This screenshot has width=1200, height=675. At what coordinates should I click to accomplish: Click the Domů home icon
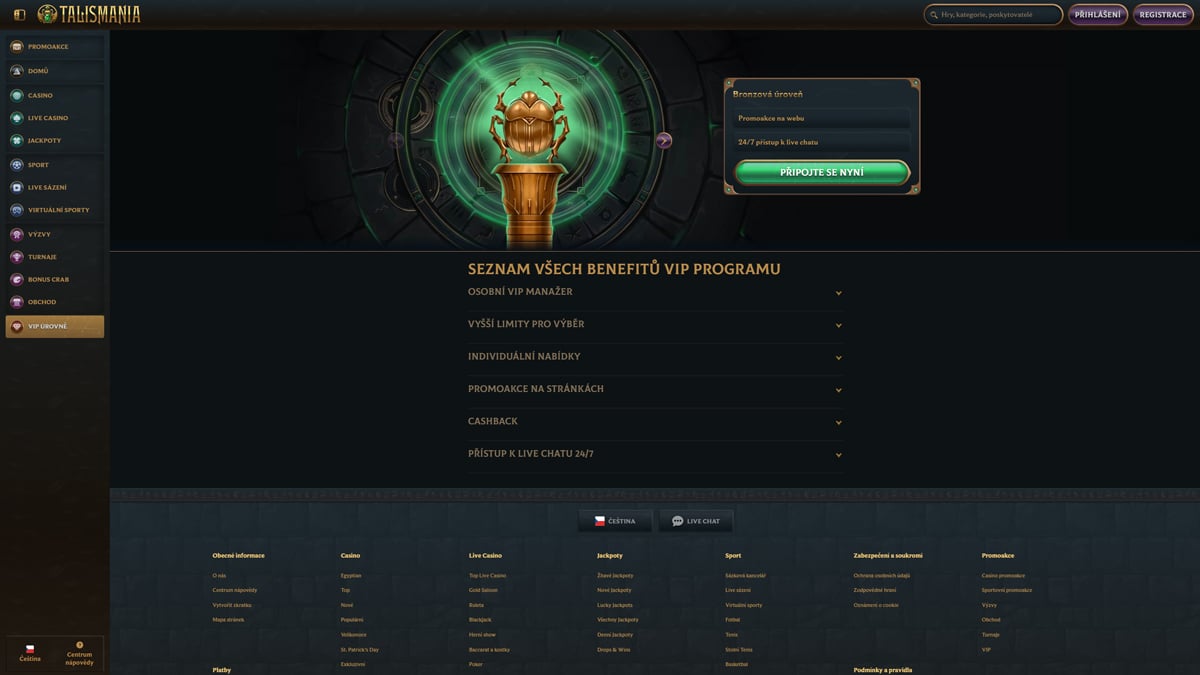point(17,71)
